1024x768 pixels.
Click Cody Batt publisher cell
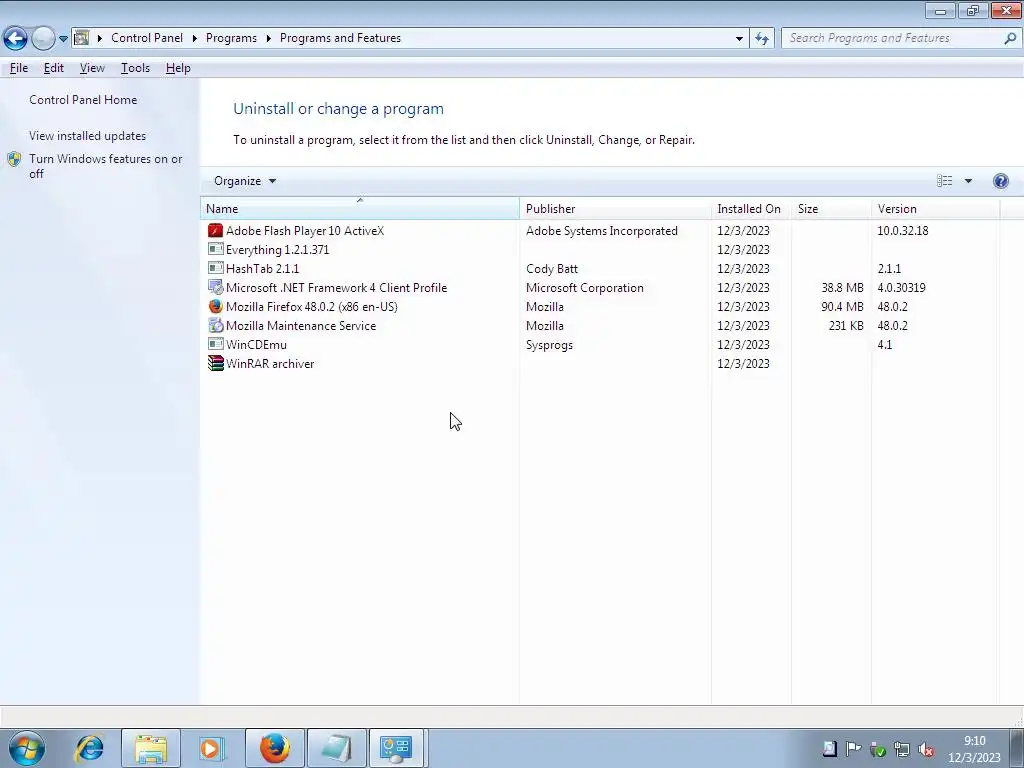(x=552, y=268)
